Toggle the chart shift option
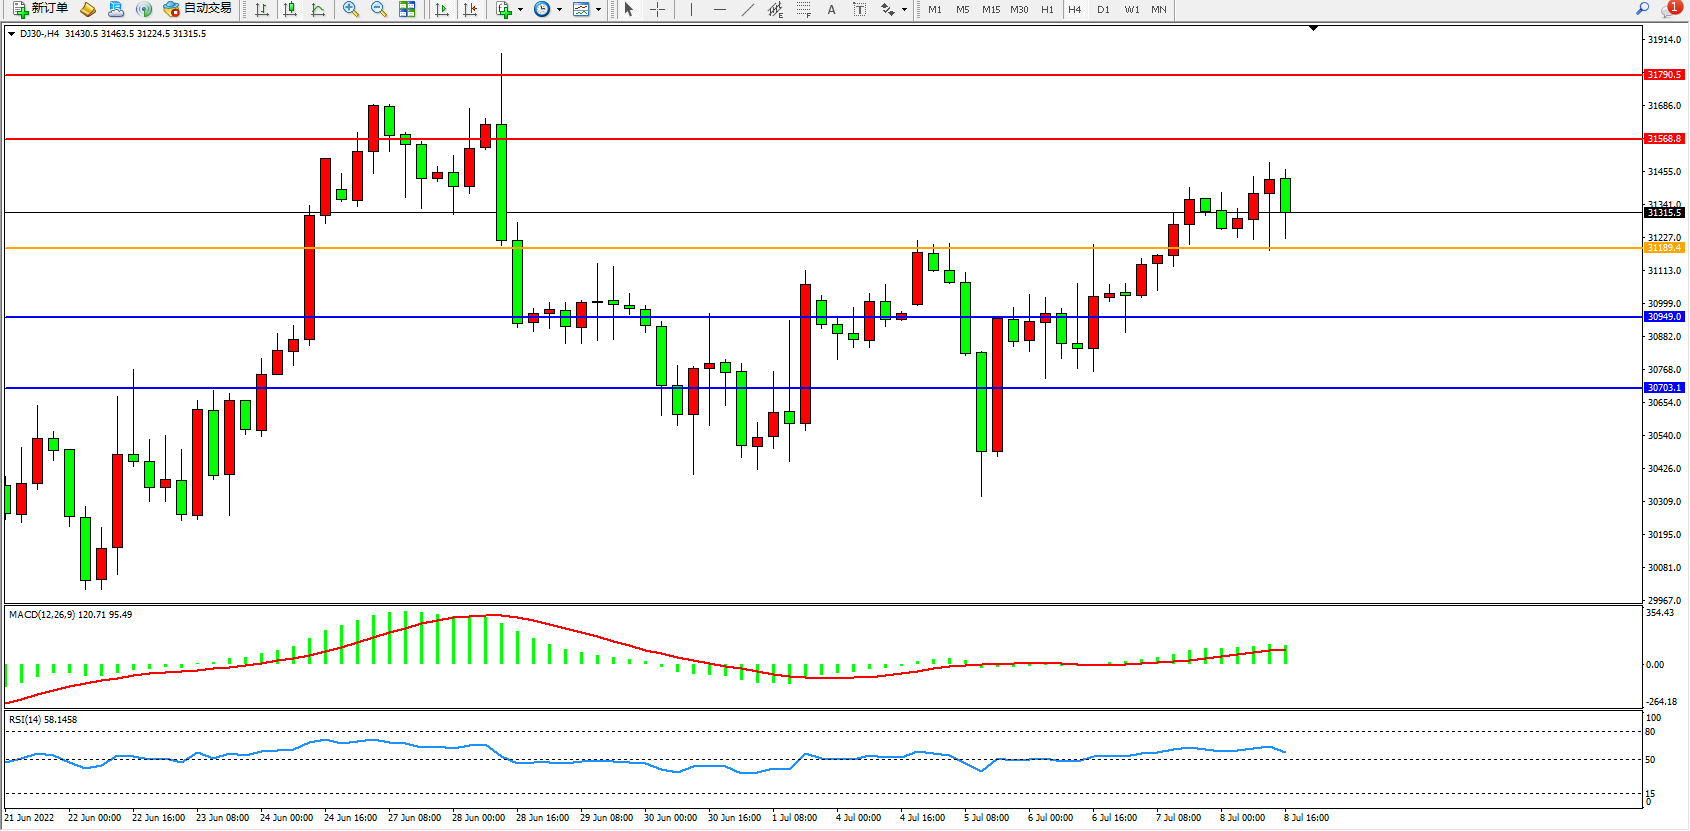Screen dimensions: 1690x831 click(470, 9)
